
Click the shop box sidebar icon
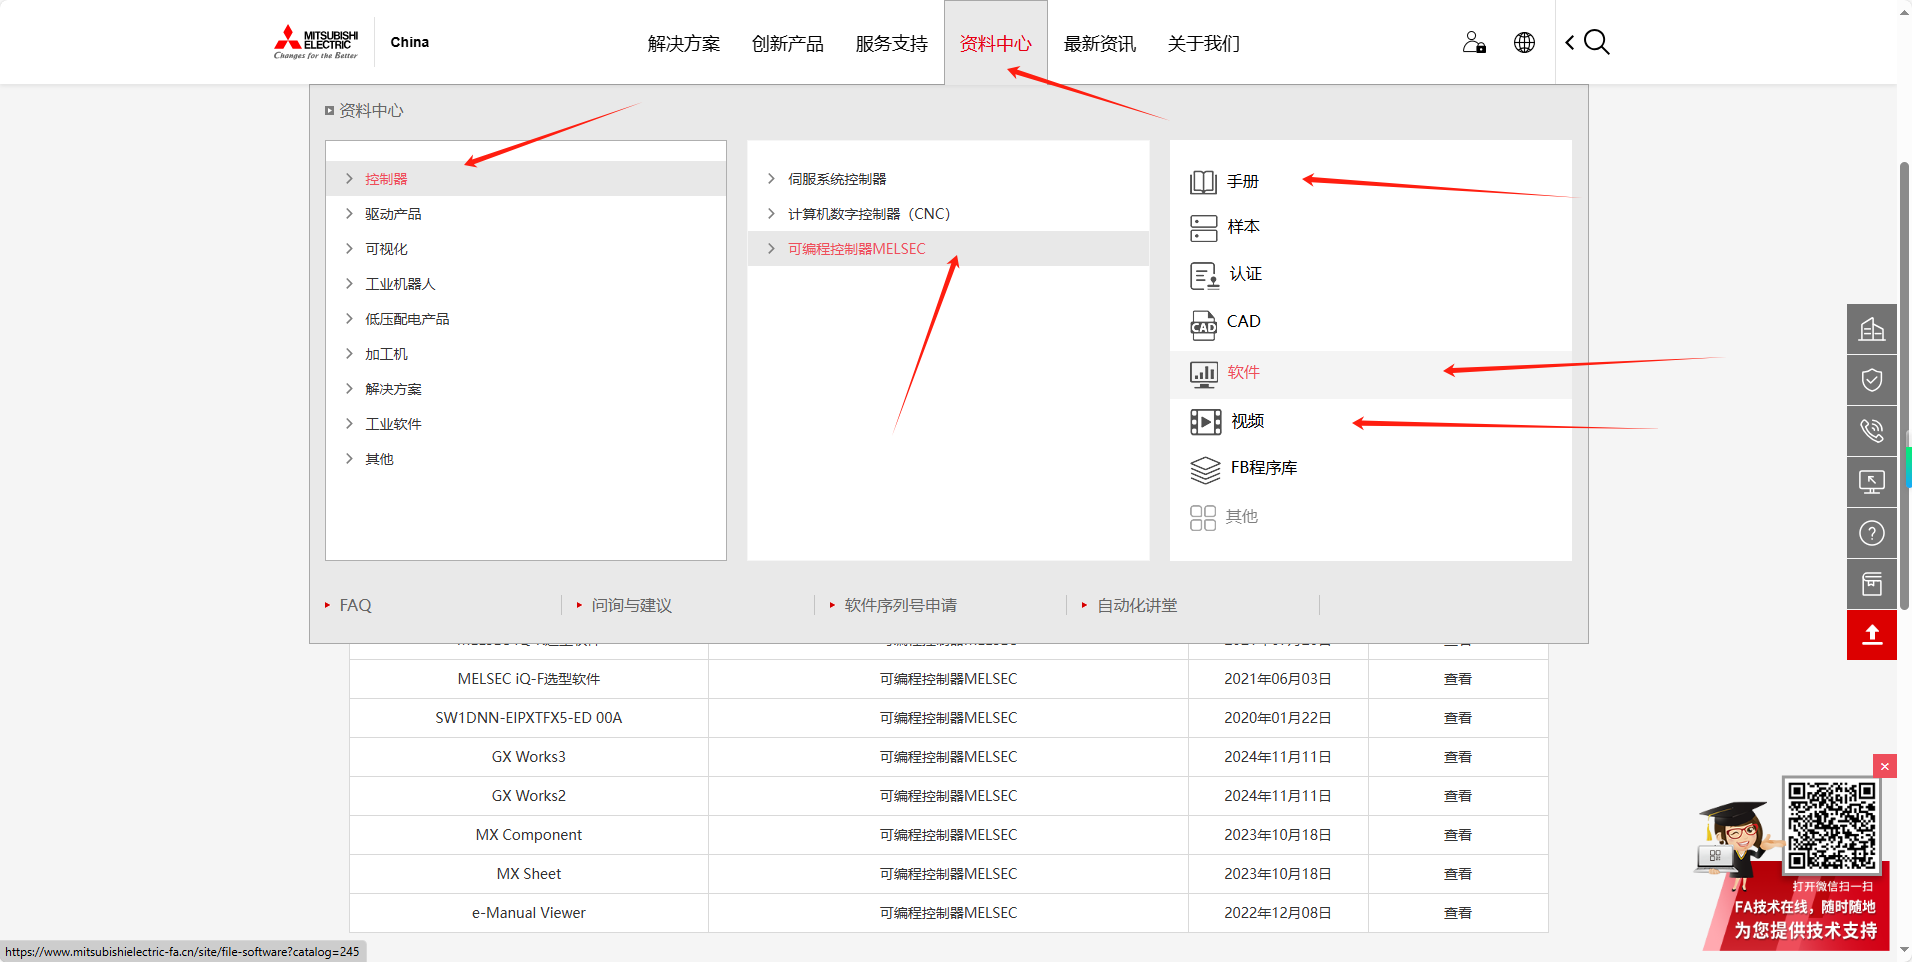click(x=1872, y=584)
